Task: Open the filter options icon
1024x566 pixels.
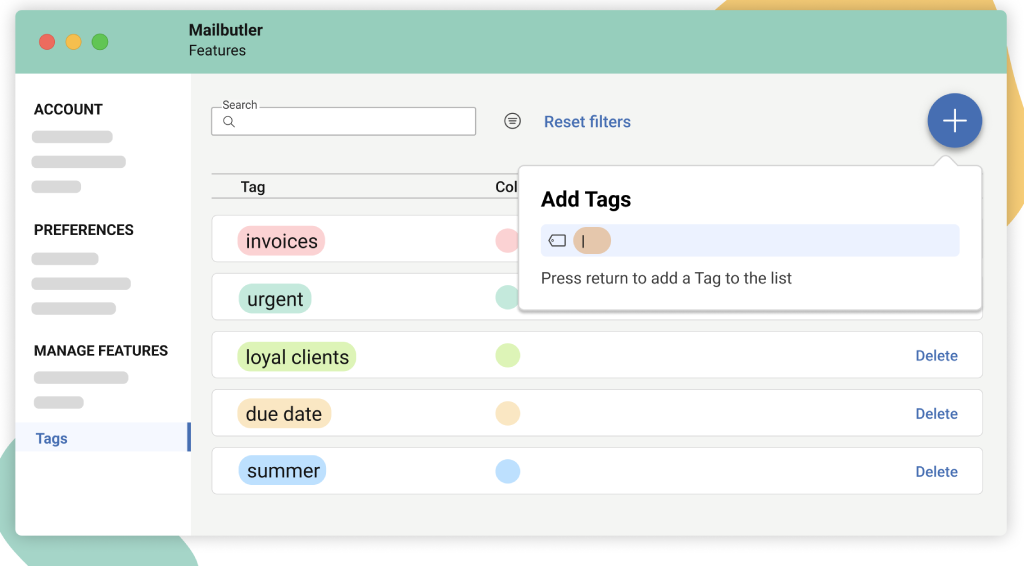Action: click(513, 121)
